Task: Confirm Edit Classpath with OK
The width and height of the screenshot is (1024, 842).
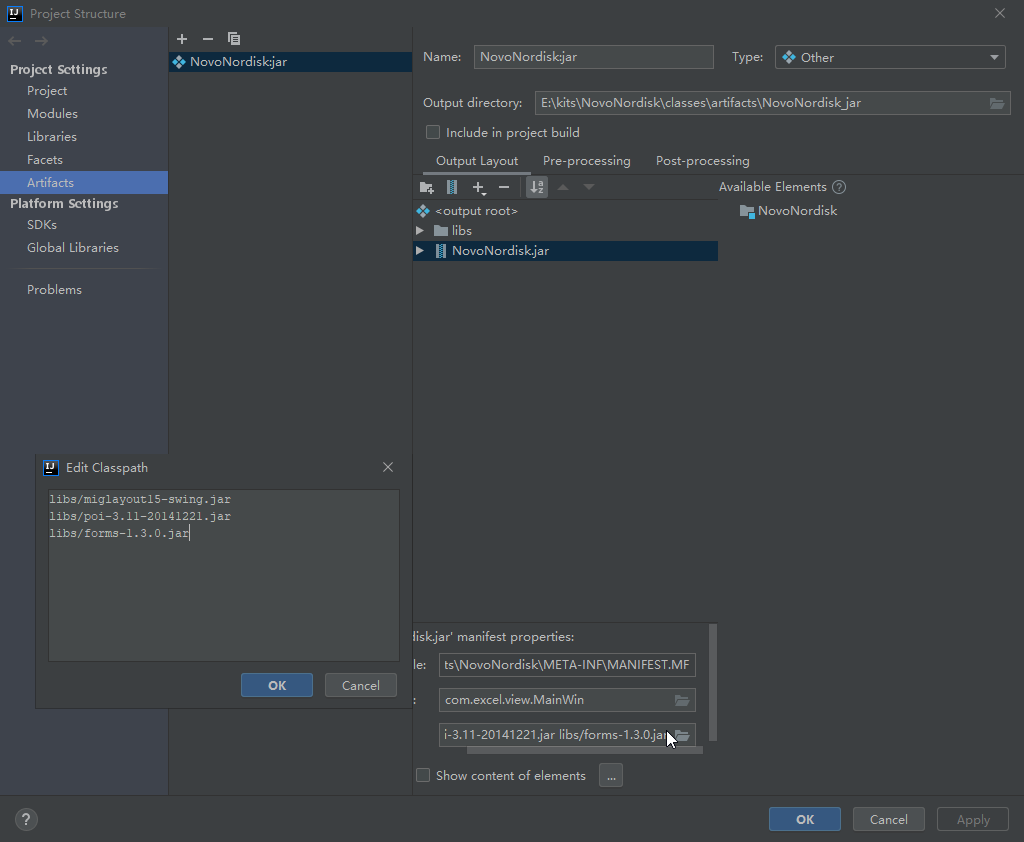Action: point(277,685)
